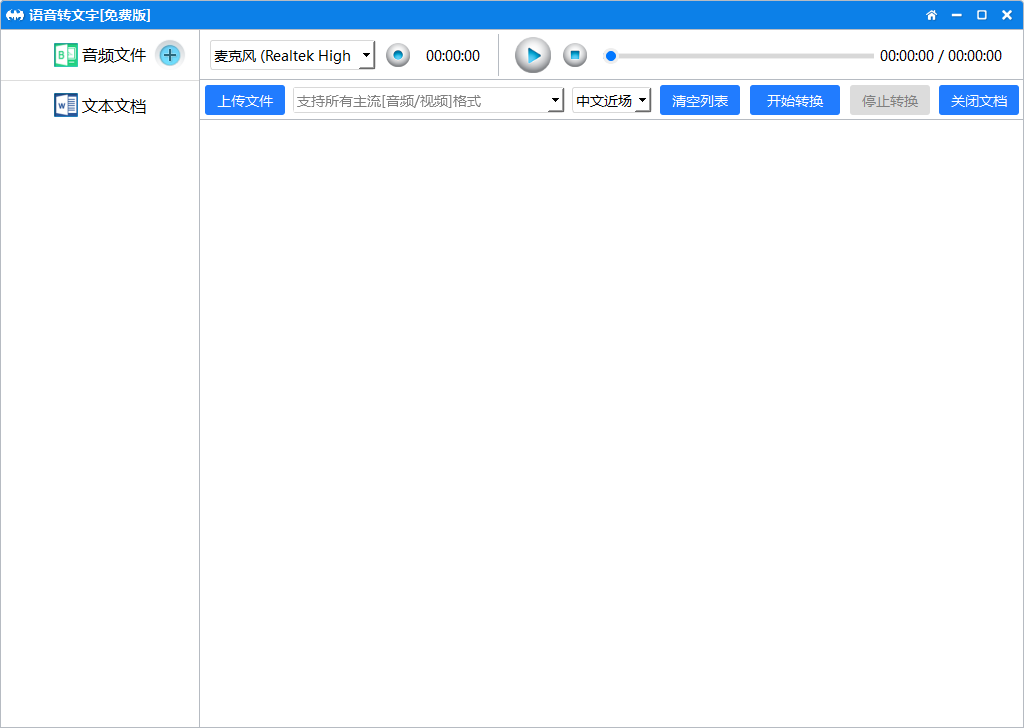1024x728 pixels.
Task: Select the 音频文件 sidebar tab
Action: (x=113, y=56)
